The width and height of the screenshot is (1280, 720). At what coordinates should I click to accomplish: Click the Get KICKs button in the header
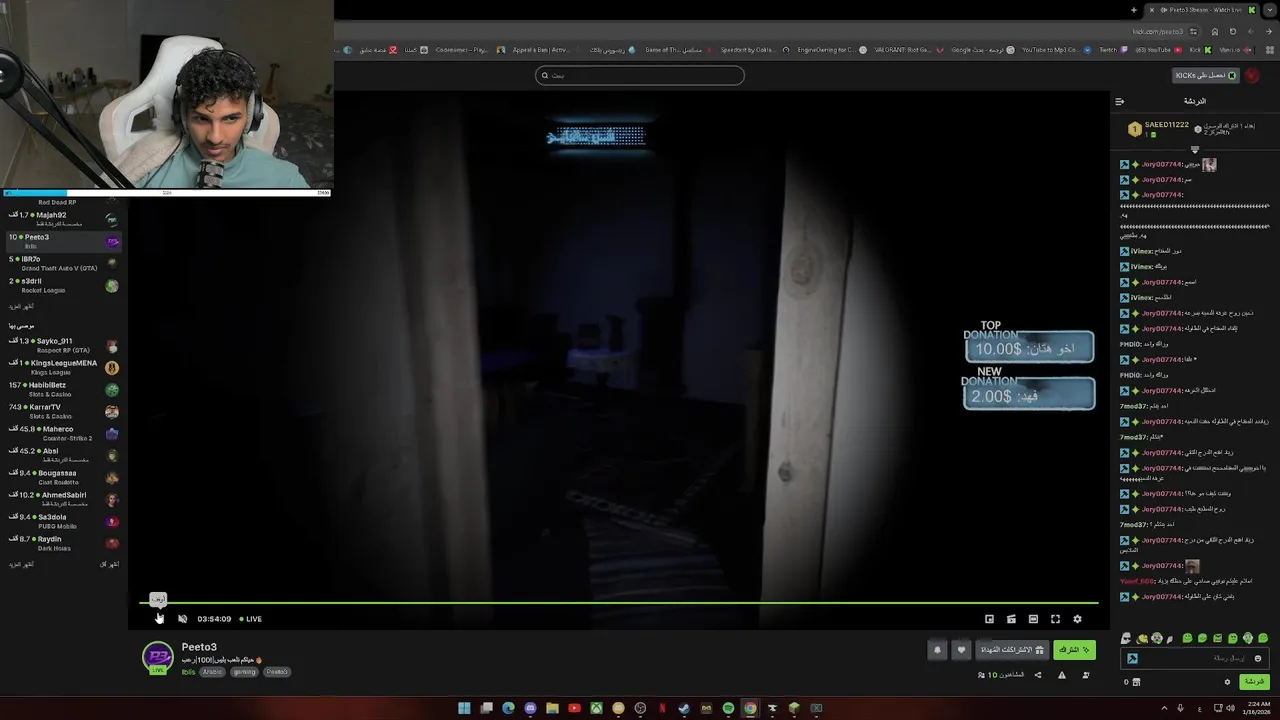tap(1206, 75)
